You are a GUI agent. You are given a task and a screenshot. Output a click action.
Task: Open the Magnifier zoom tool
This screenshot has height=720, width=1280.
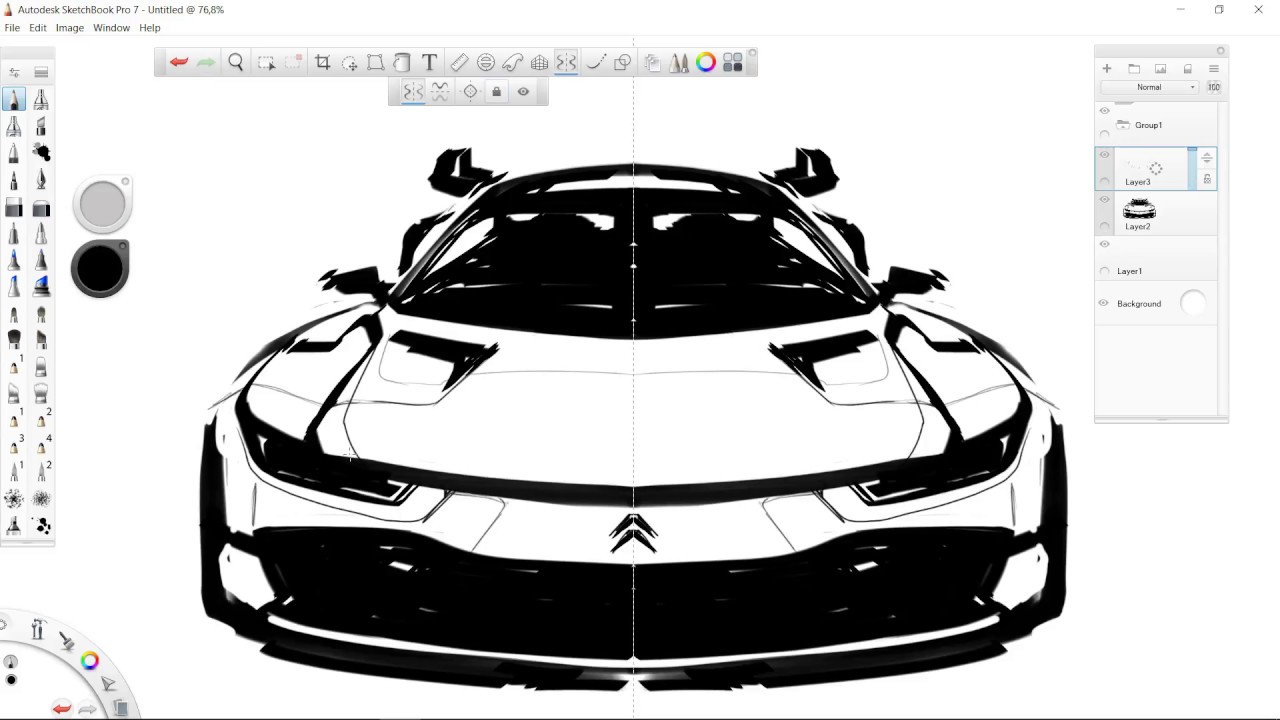click(236, 62)
